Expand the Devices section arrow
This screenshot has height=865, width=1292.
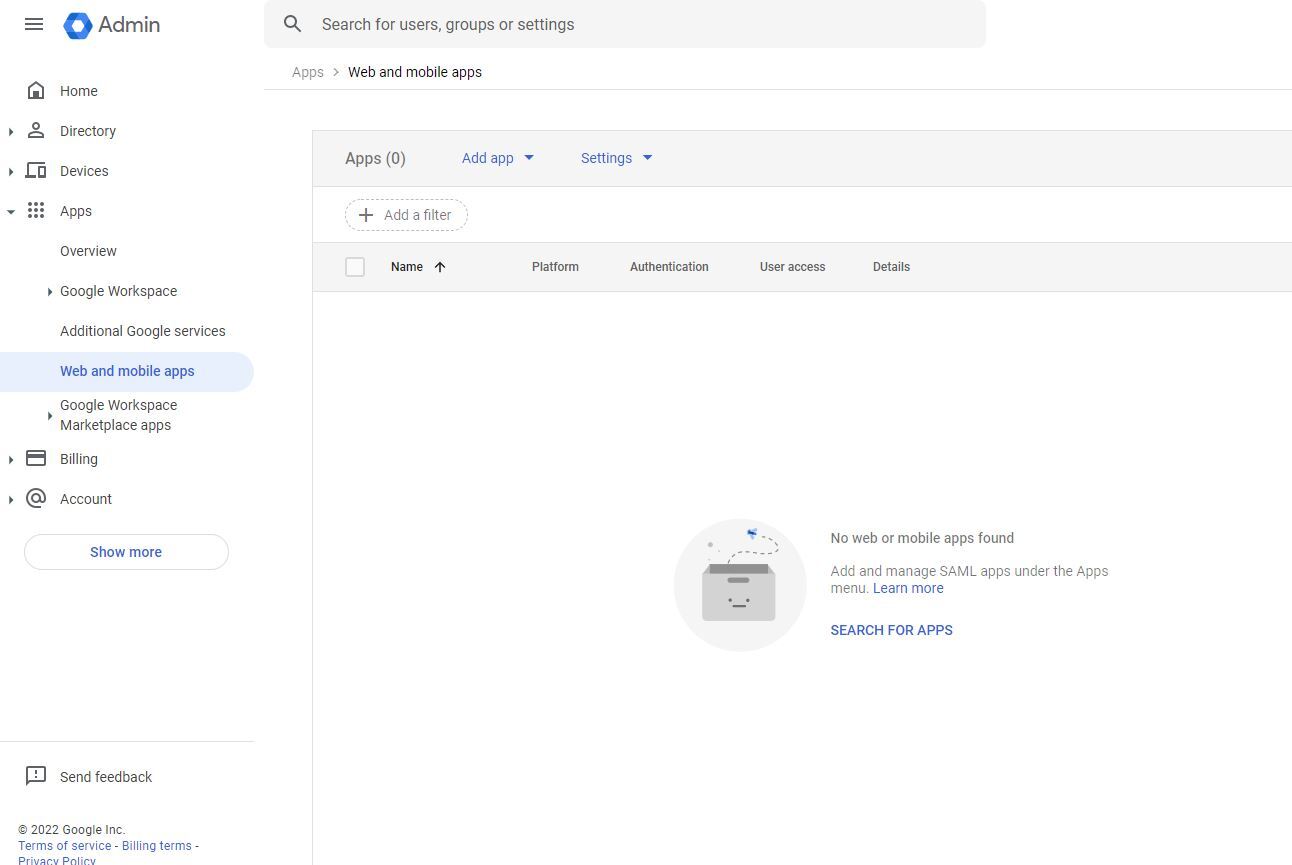click(x=11, y=171)
